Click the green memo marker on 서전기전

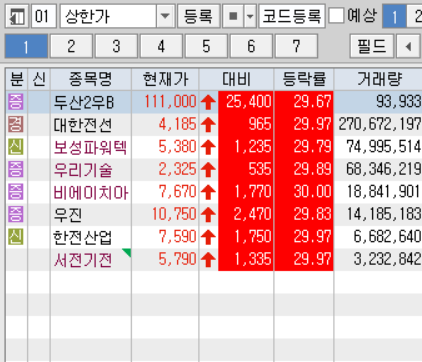pyautogui.click(x=127, y=252)
